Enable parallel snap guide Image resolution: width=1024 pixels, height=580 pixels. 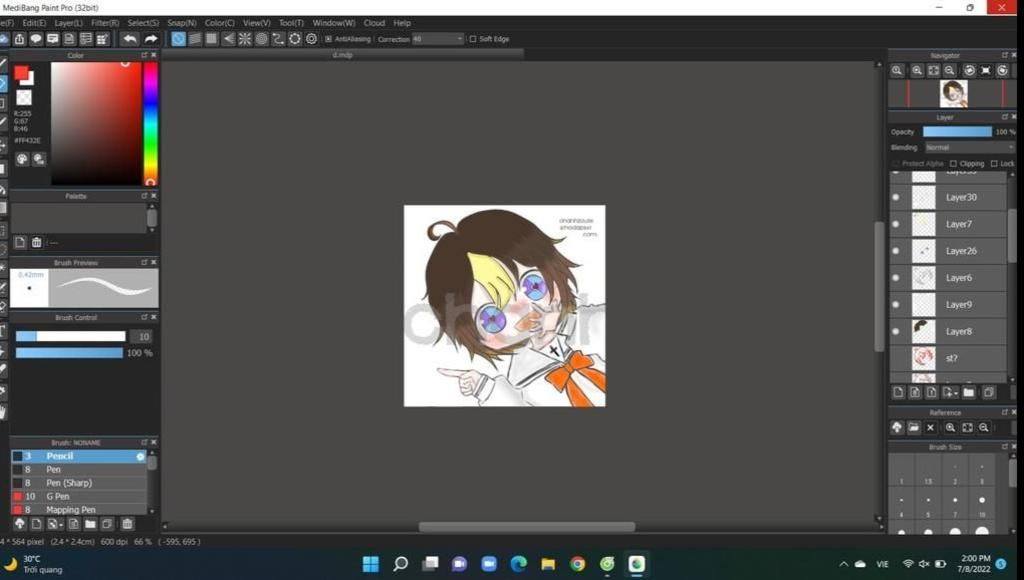coord(195,39)
